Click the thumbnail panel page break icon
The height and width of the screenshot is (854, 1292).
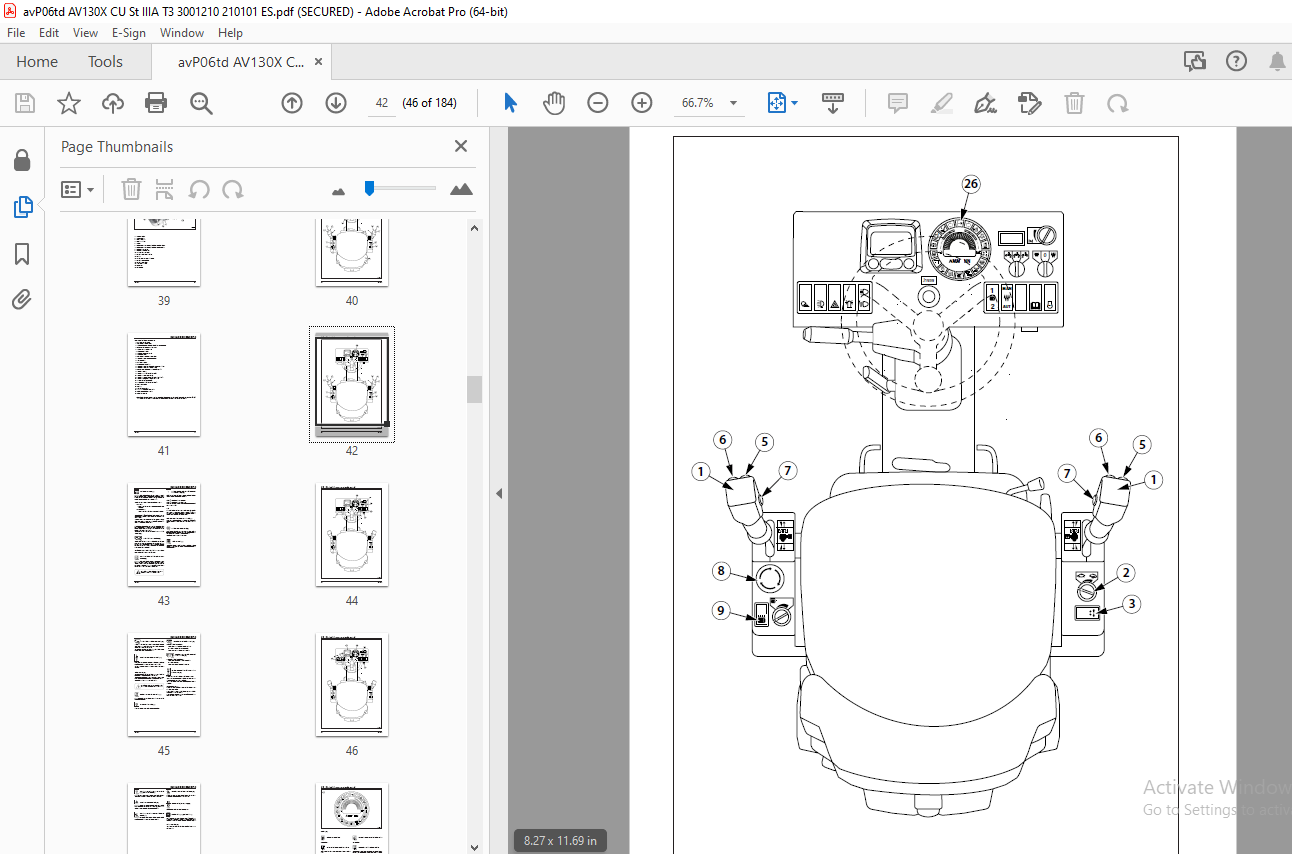click(165, 189)
